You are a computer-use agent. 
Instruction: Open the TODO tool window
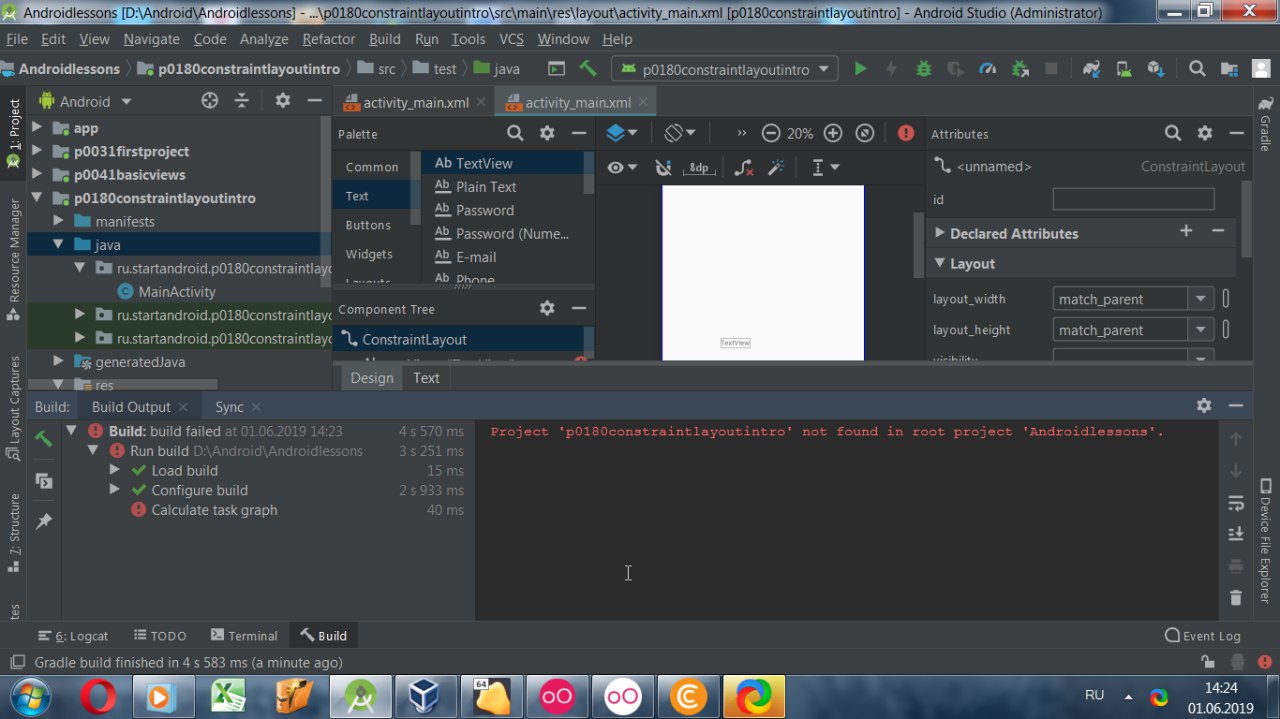[158, 635]
